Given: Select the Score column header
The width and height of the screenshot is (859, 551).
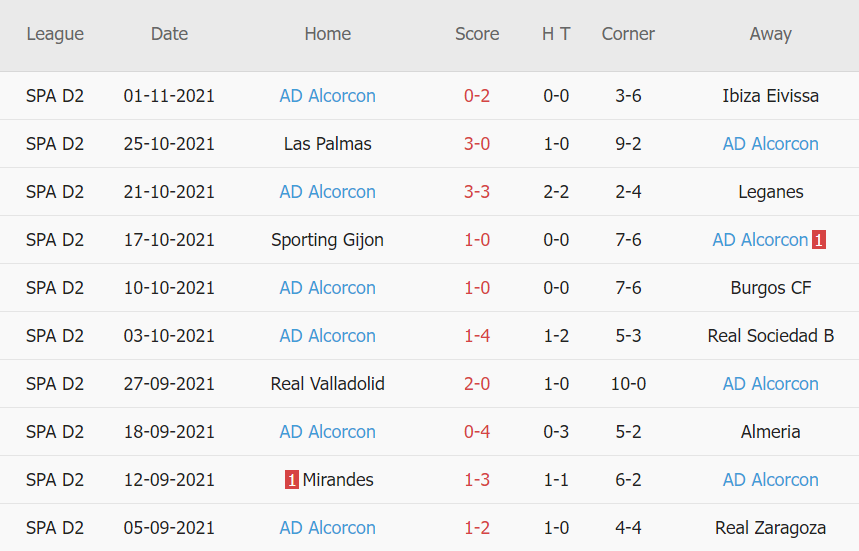Looking at the screenshot, I should click(x=477, y=34).
